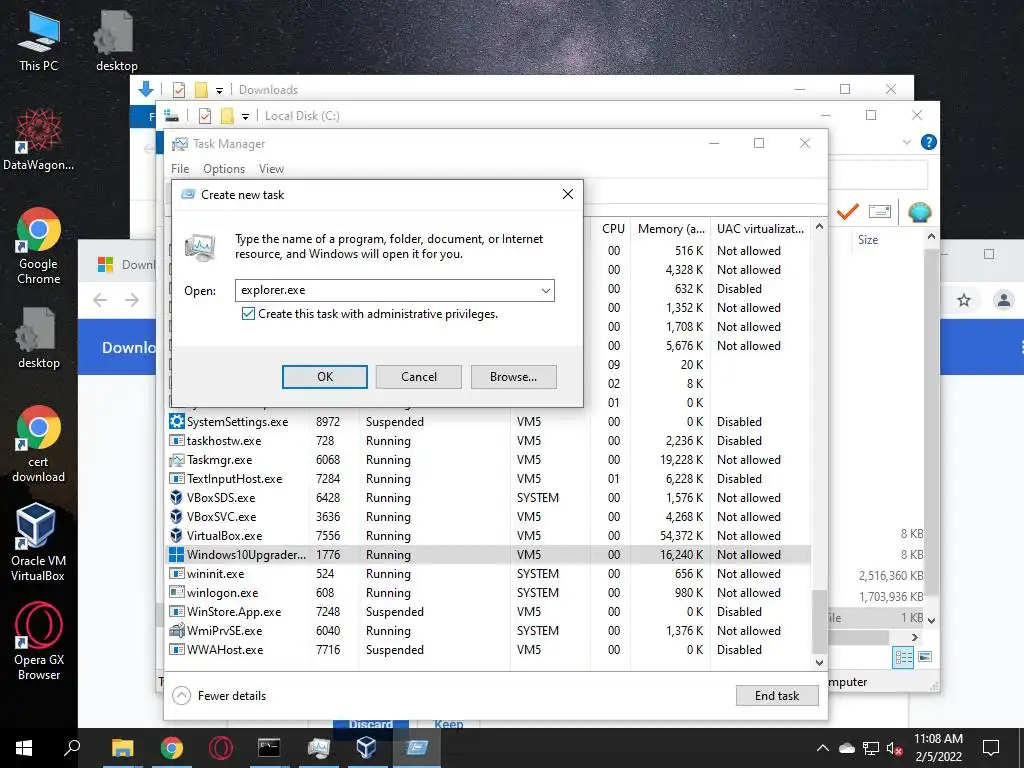Click Task Manager scroll down arrow
The width and height of the screenshot is (1024, 768).
point(819,662)
